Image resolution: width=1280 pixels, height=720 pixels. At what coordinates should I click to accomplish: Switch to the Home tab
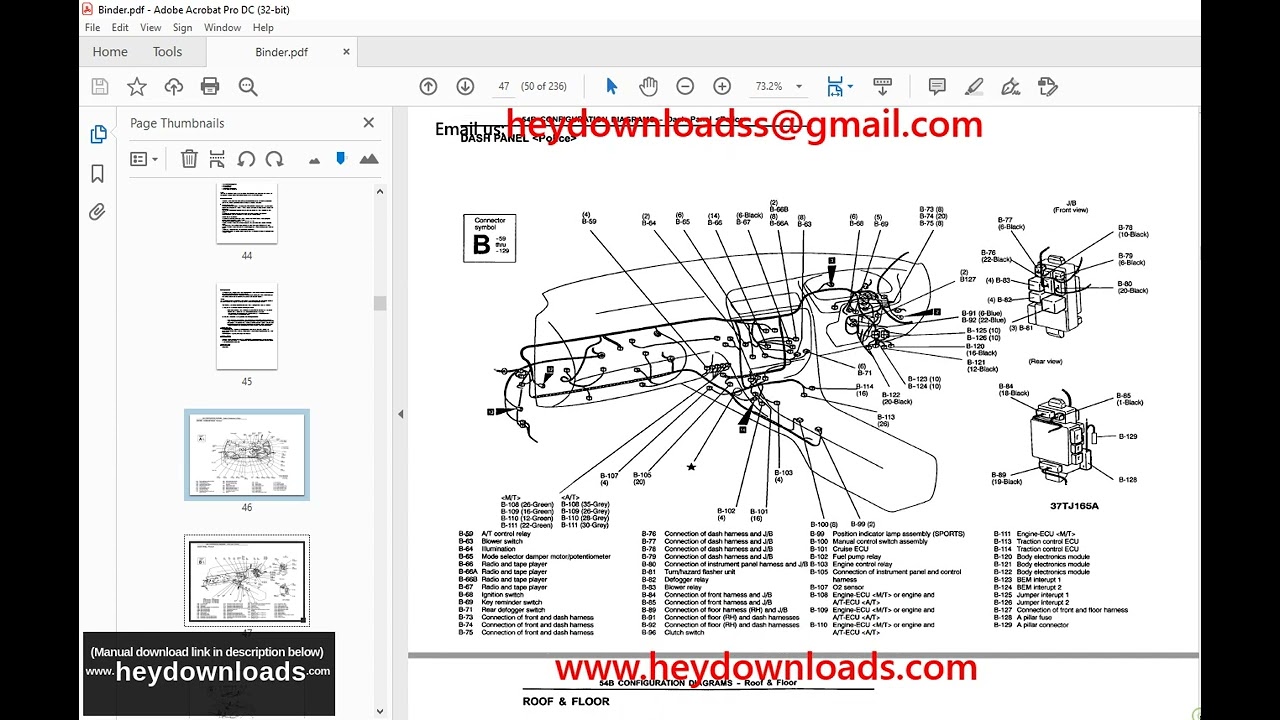(x=110, y=52)
